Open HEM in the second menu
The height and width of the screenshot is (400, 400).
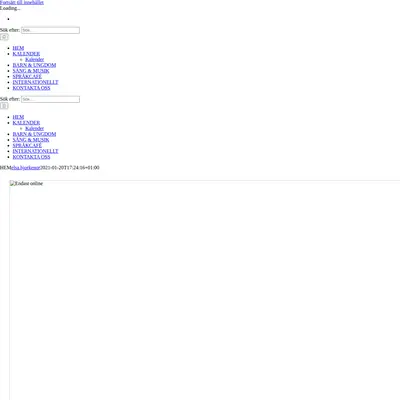pos(18,117)
